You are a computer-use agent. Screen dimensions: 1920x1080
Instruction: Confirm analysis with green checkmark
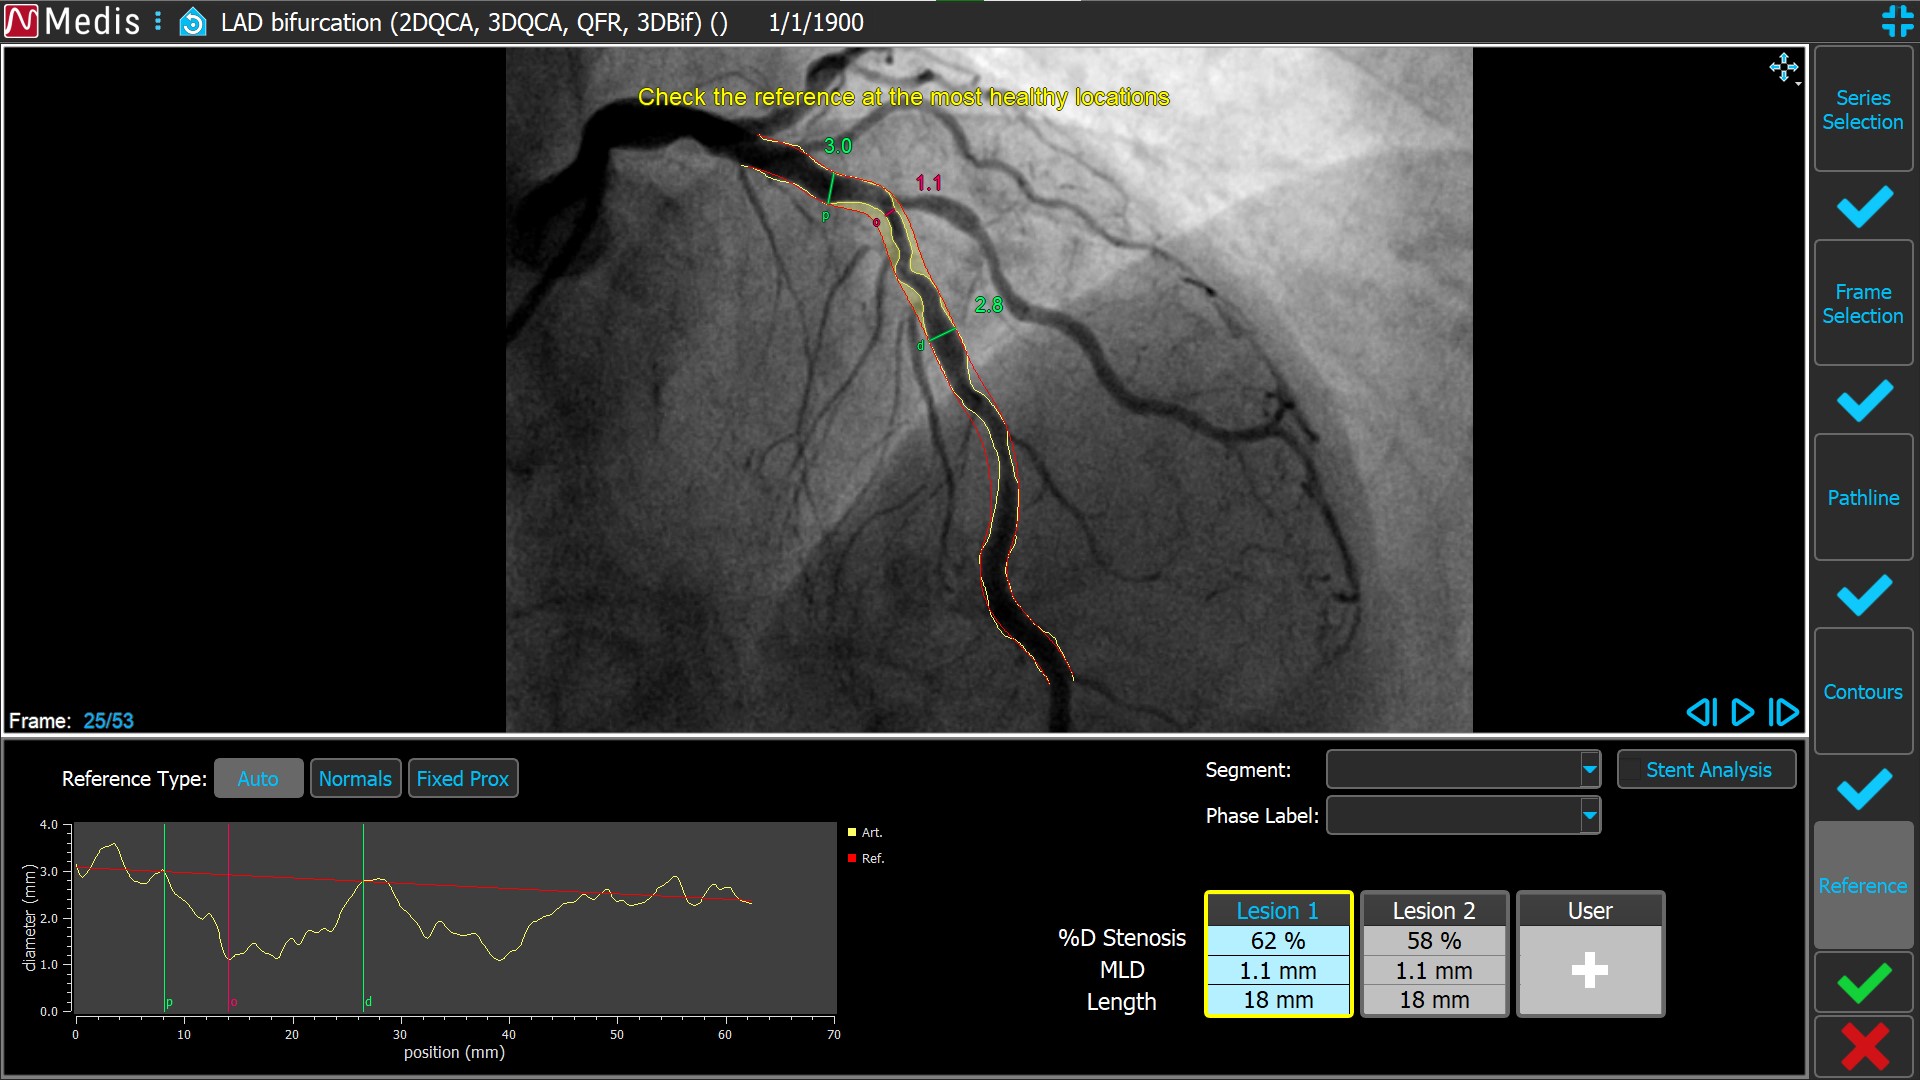1864,984
